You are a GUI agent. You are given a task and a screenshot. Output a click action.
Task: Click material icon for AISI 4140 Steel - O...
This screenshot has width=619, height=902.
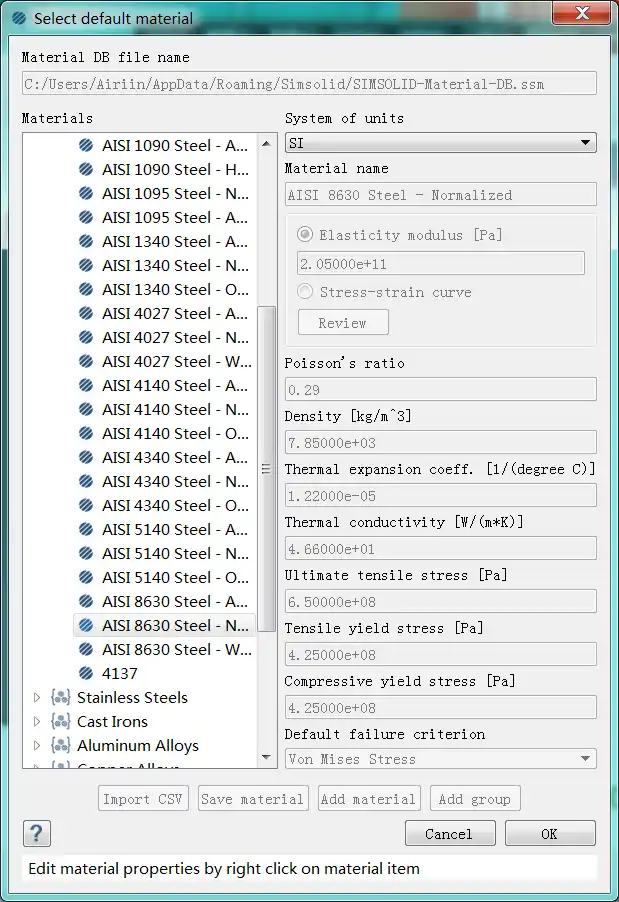coord(86,433)
